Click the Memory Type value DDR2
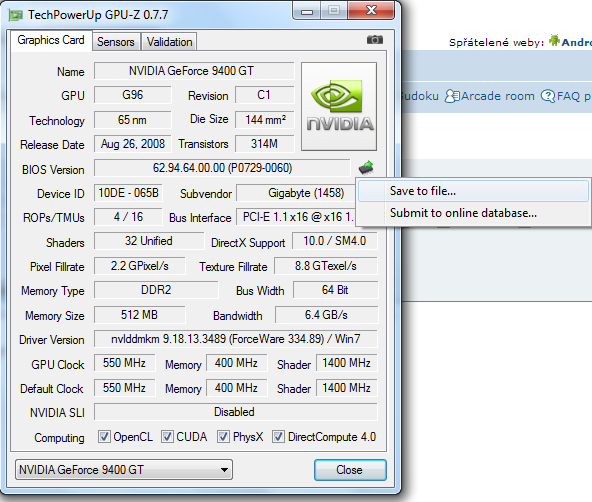Viewport: 592px width, 502px height. point(156,290)
